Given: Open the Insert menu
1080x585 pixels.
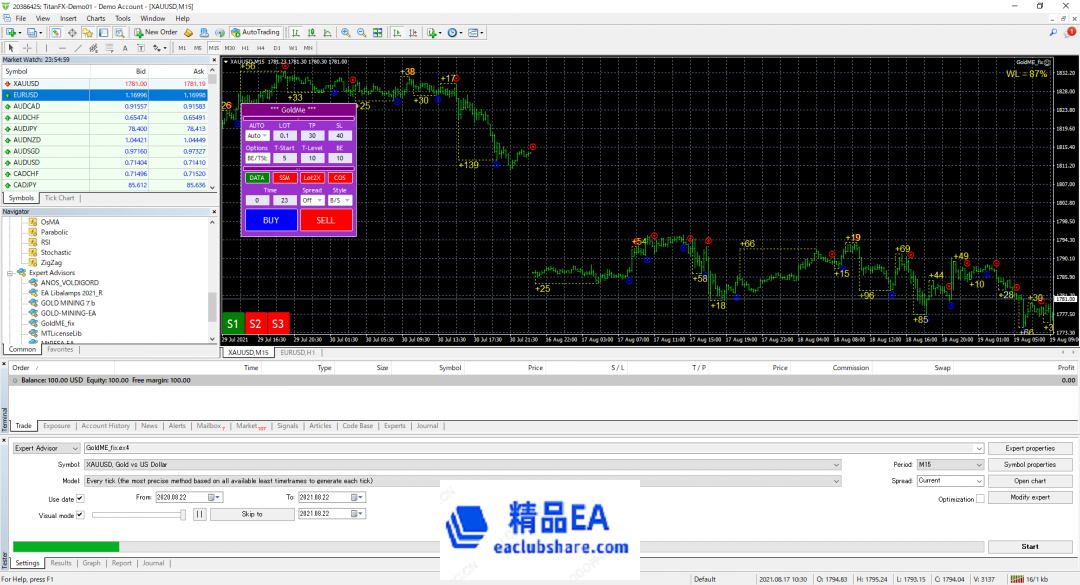Looking at the screenshot, I should point(68,19).
